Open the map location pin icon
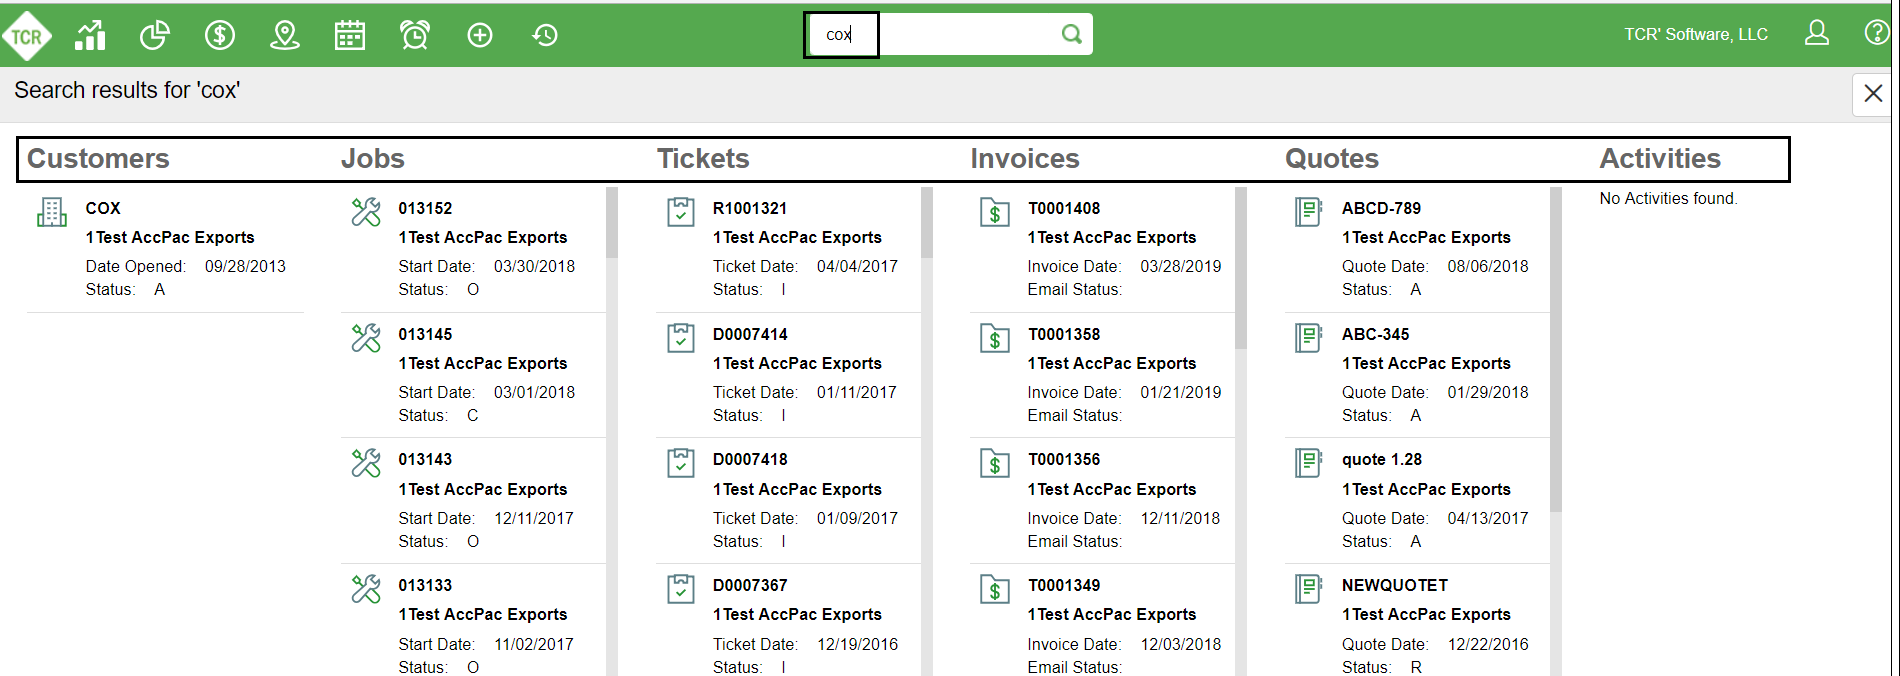Image resolution: width=1900 pixels, height=676 pixels. [285, 36]
